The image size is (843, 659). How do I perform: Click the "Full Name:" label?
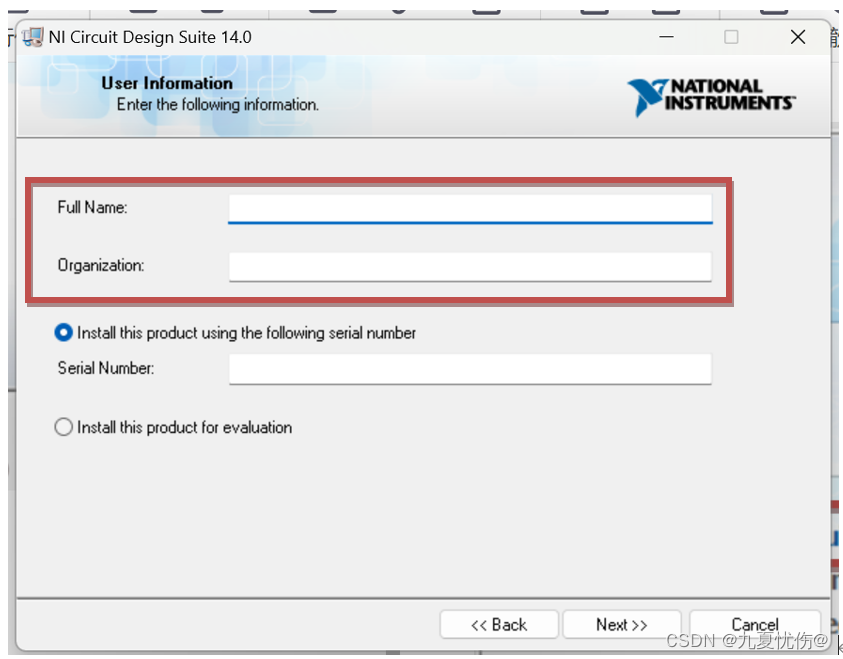92,207
